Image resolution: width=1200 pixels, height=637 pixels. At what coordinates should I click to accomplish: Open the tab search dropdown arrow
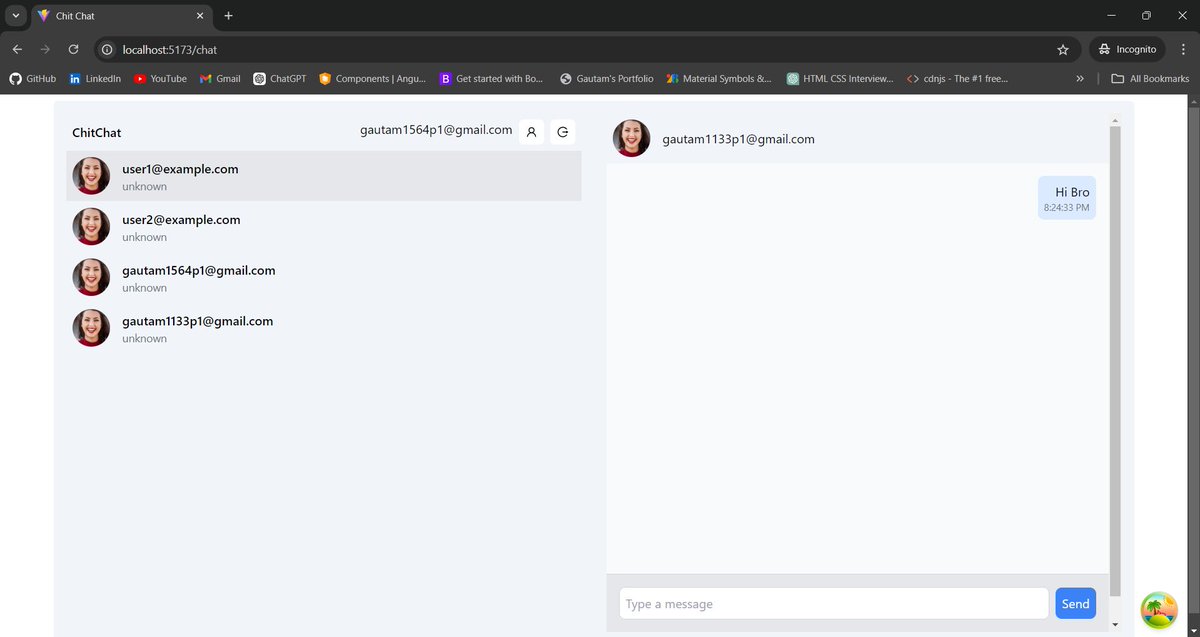[x=13, y=15]
